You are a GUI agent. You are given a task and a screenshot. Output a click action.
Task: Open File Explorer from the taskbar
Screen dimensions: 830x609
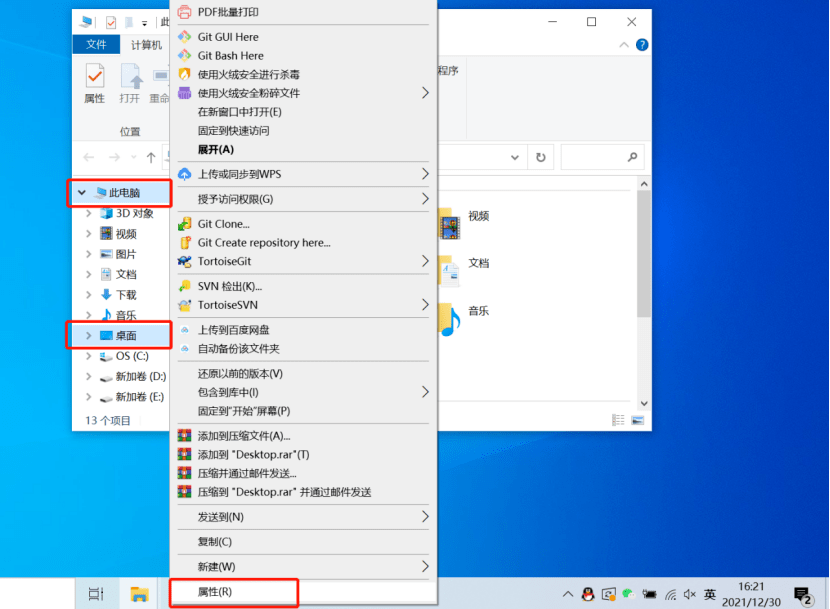139,594
